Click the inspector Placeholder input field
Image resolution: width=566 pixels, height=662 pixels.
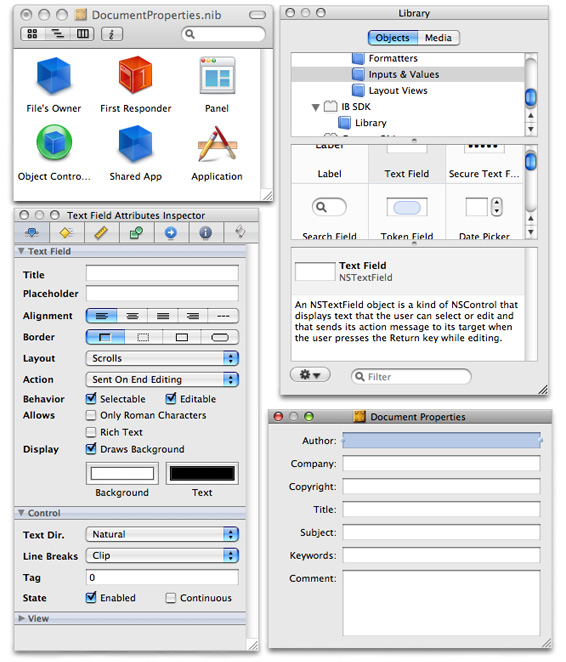162,293
